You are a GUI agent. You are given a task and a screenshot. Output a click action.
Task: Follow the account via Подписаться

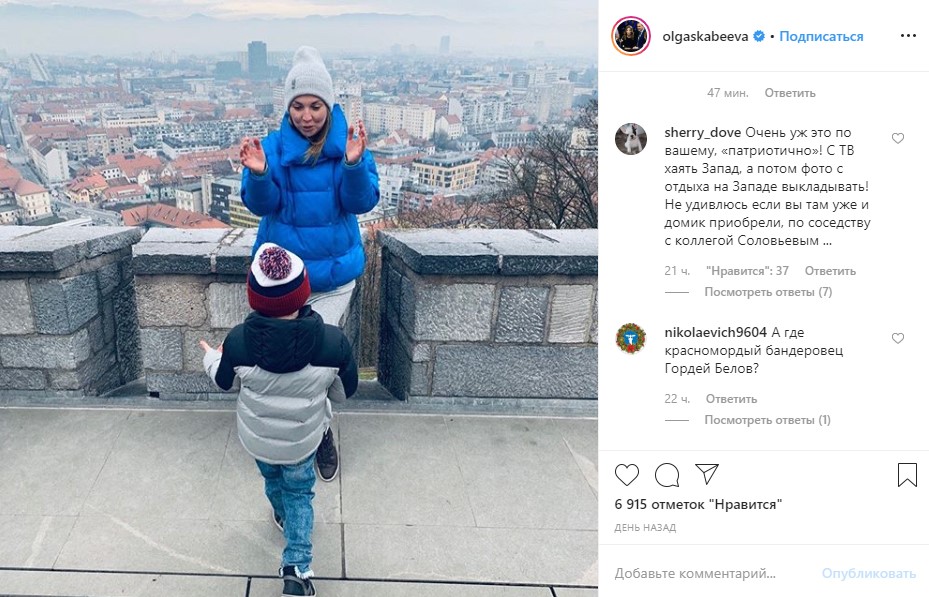point(821,36)
